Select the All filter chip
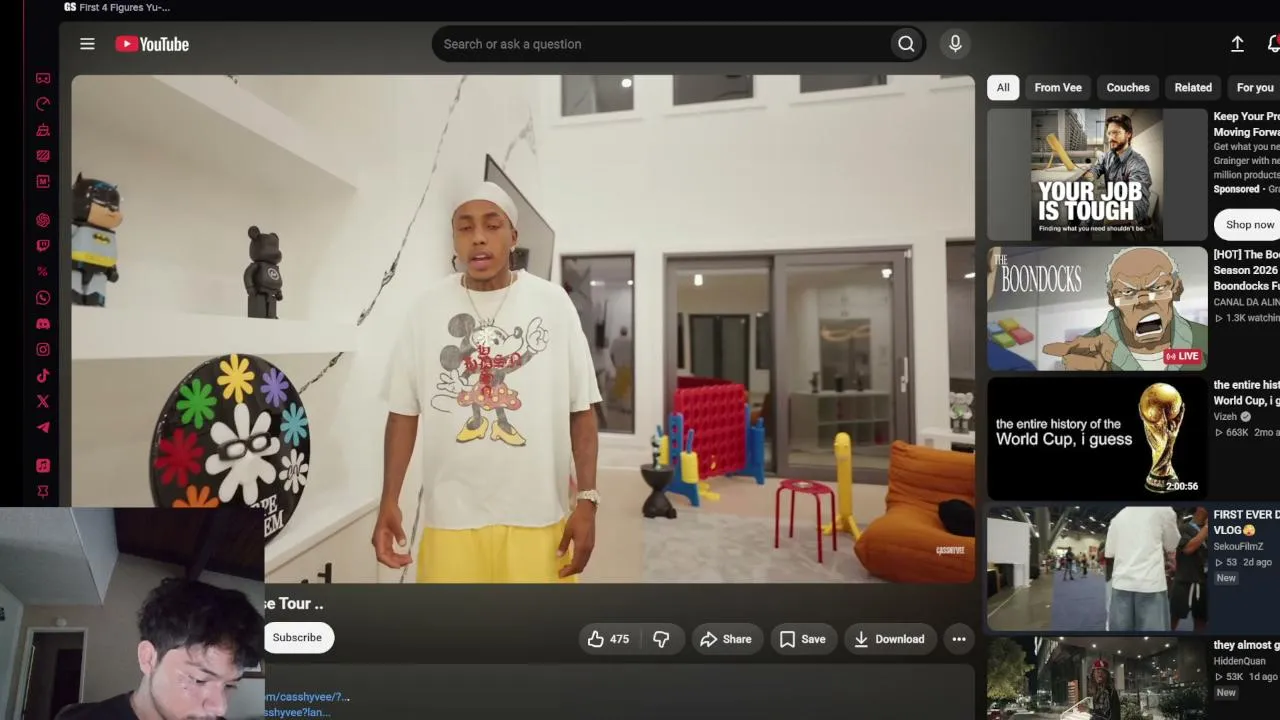 1003,88
